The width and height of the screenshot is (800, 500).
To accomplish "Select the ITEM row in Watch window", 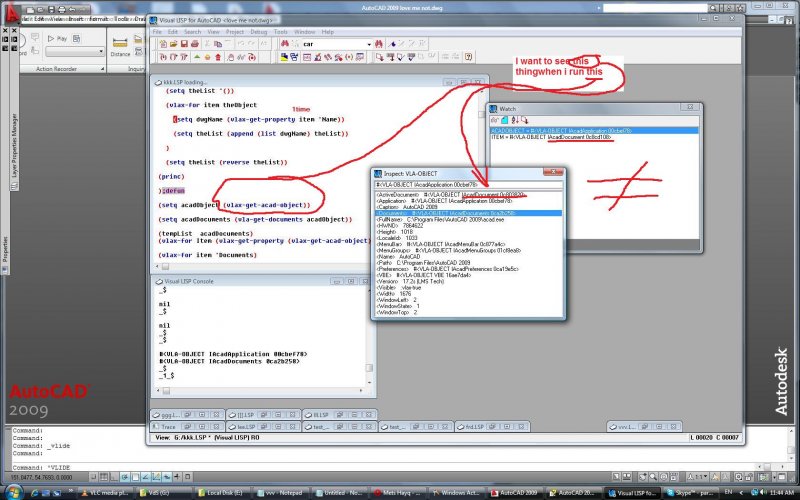I will (594, 137).
